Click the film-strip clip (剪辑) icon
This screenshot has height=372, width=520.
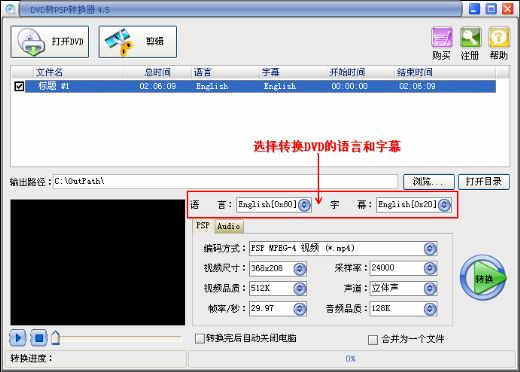(119, 42)
